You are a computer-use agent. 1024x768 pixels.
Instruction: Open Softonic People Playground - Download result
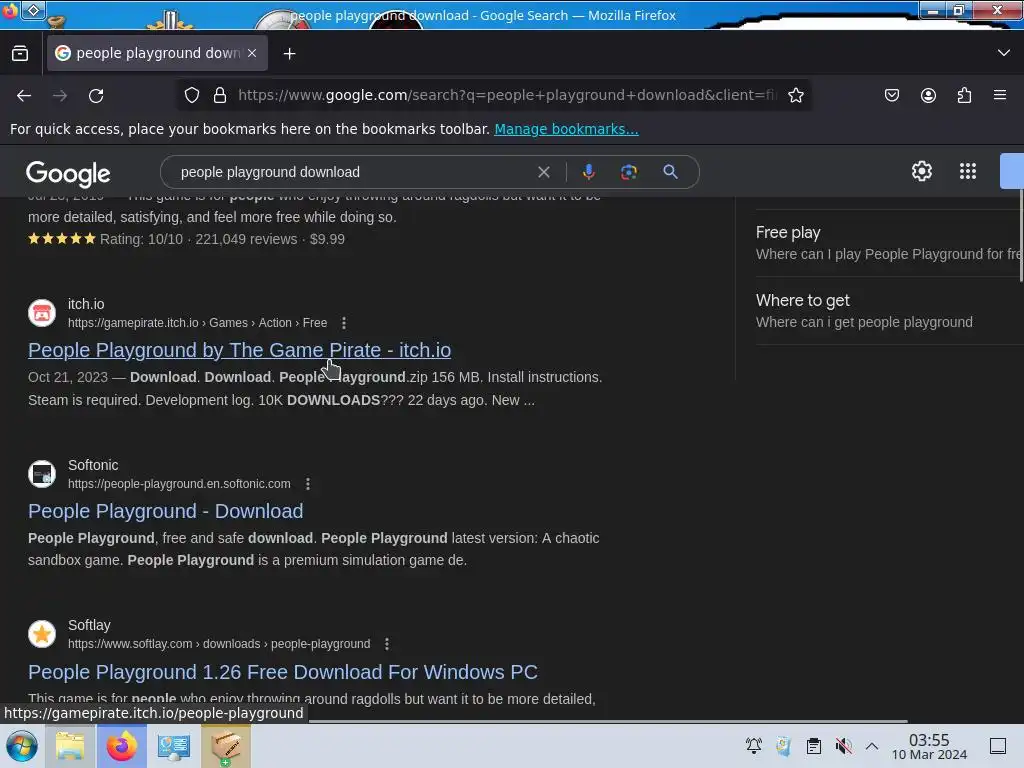pos(165,511)
